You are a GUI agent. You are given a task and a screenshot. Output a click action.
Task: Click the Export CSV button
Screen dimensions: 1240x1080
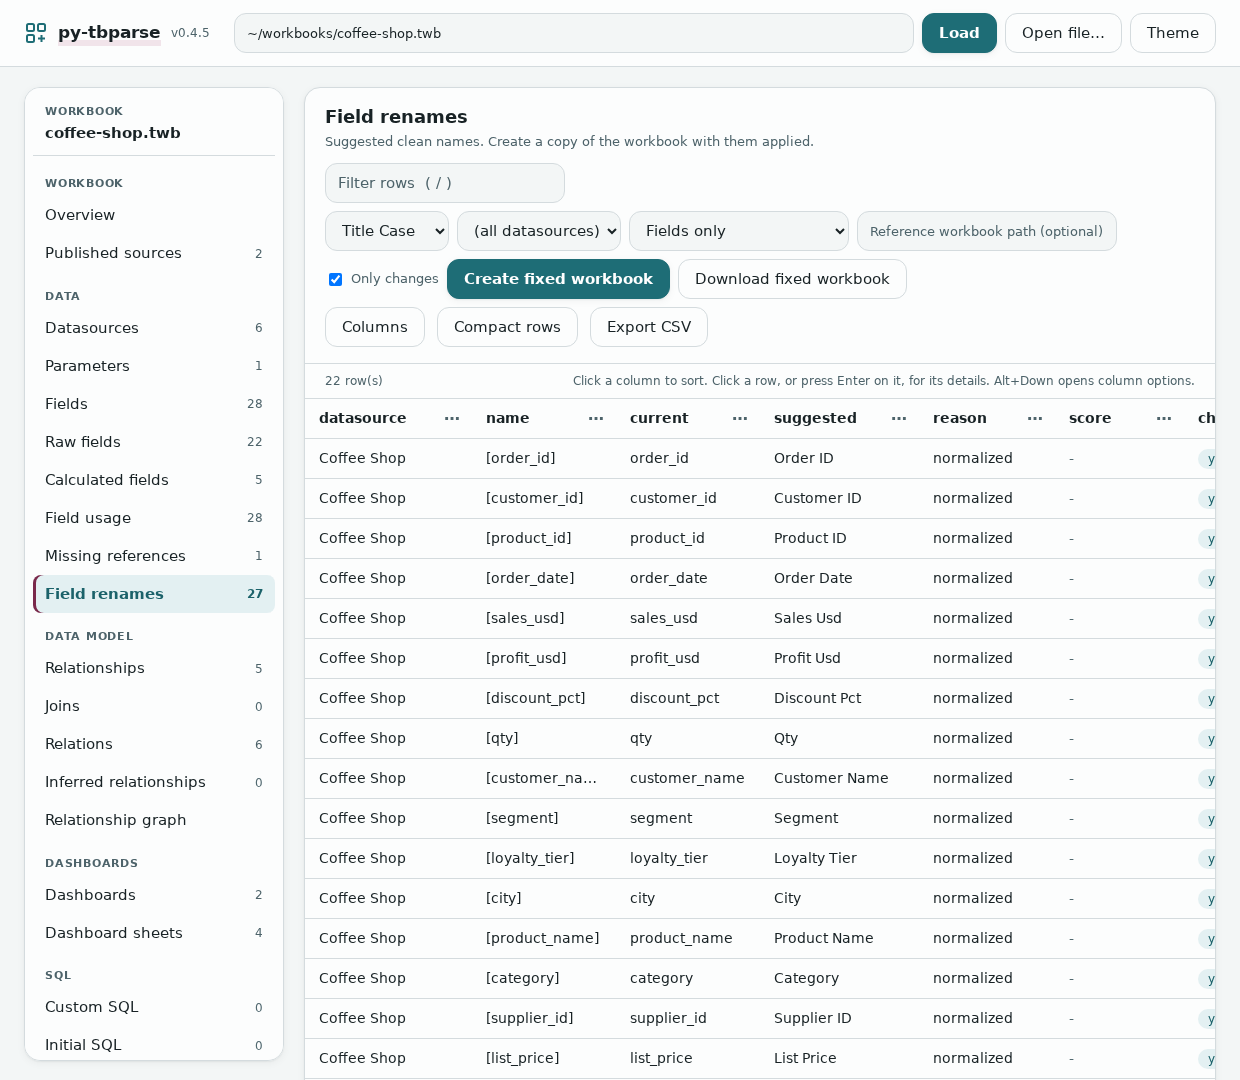[649, 327]
